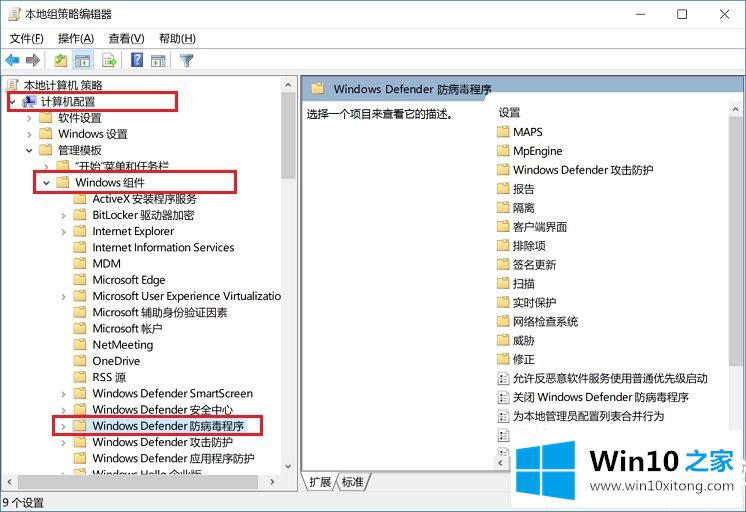Click the Up one level folder icon
The image size is (746, 512).
[60, 60]
